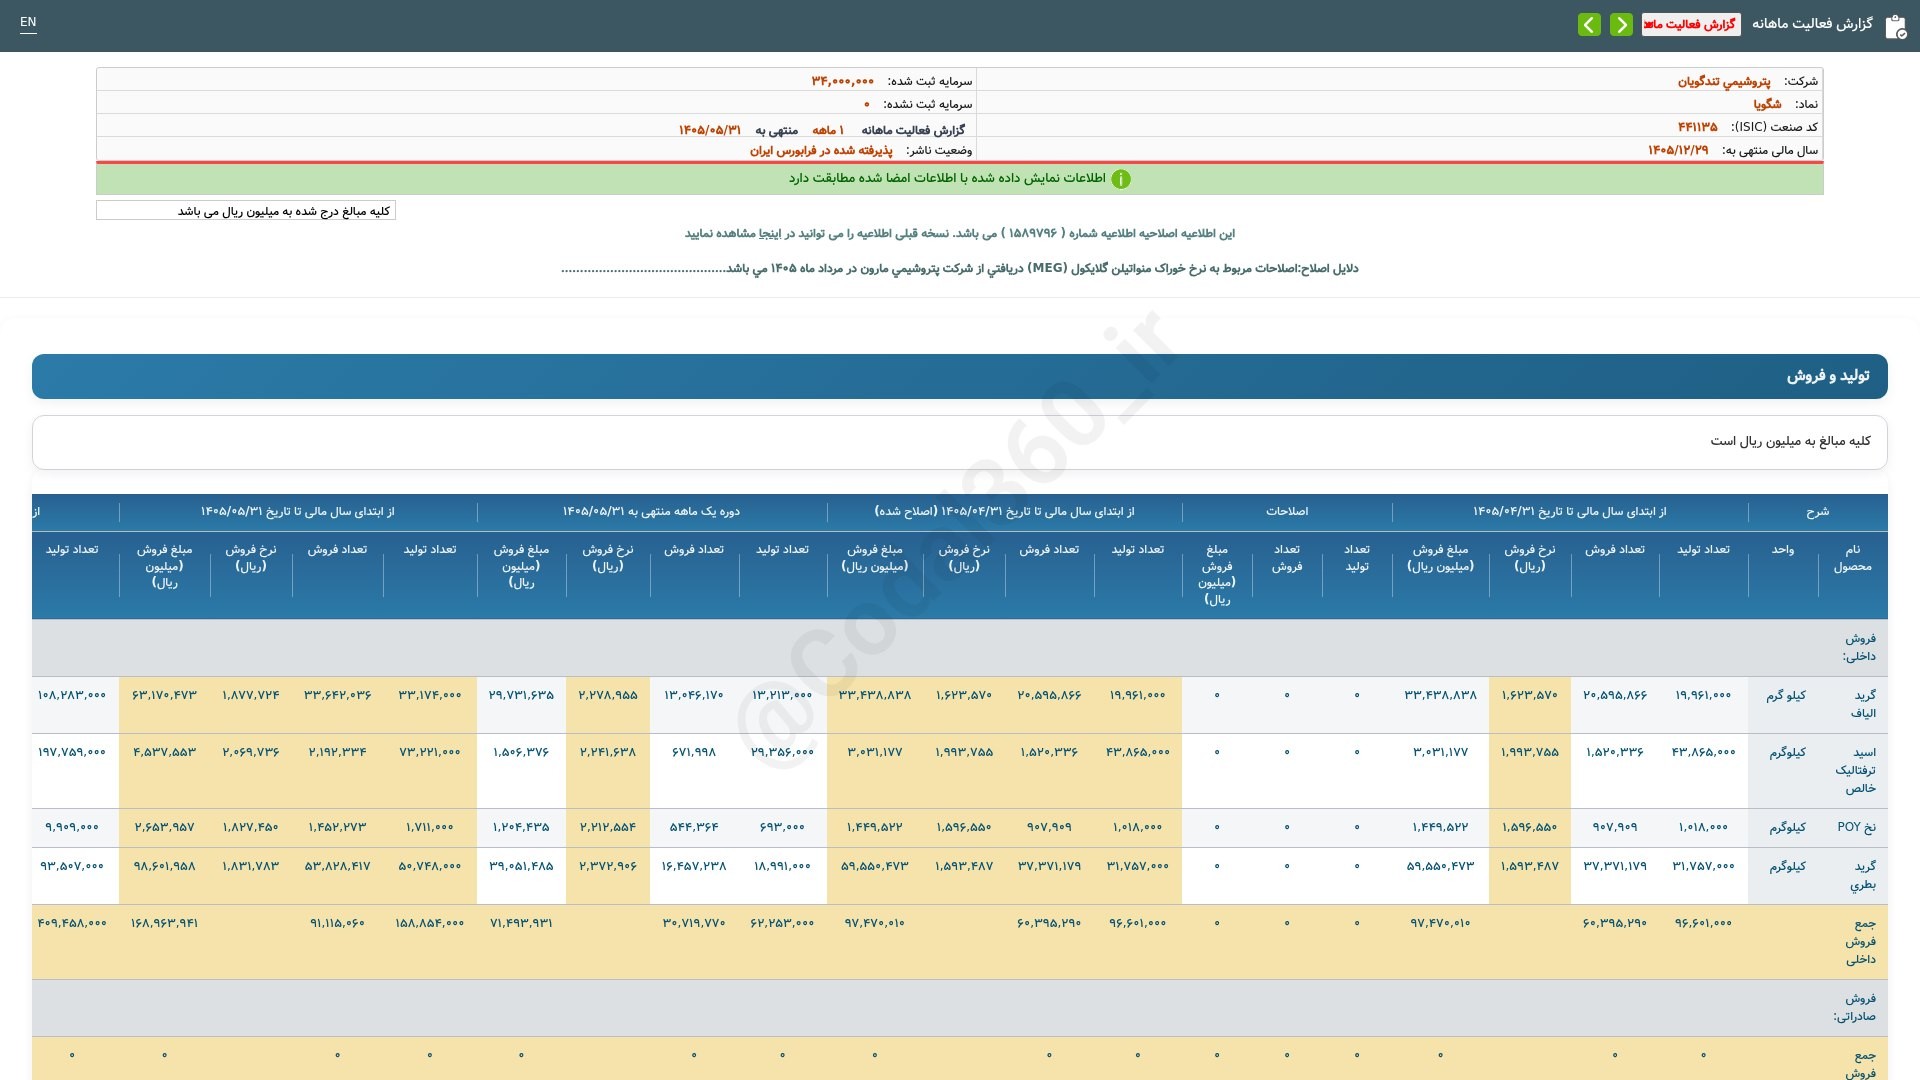Select company name 'پتروشیمی تندگویان'

point(1724,81)
